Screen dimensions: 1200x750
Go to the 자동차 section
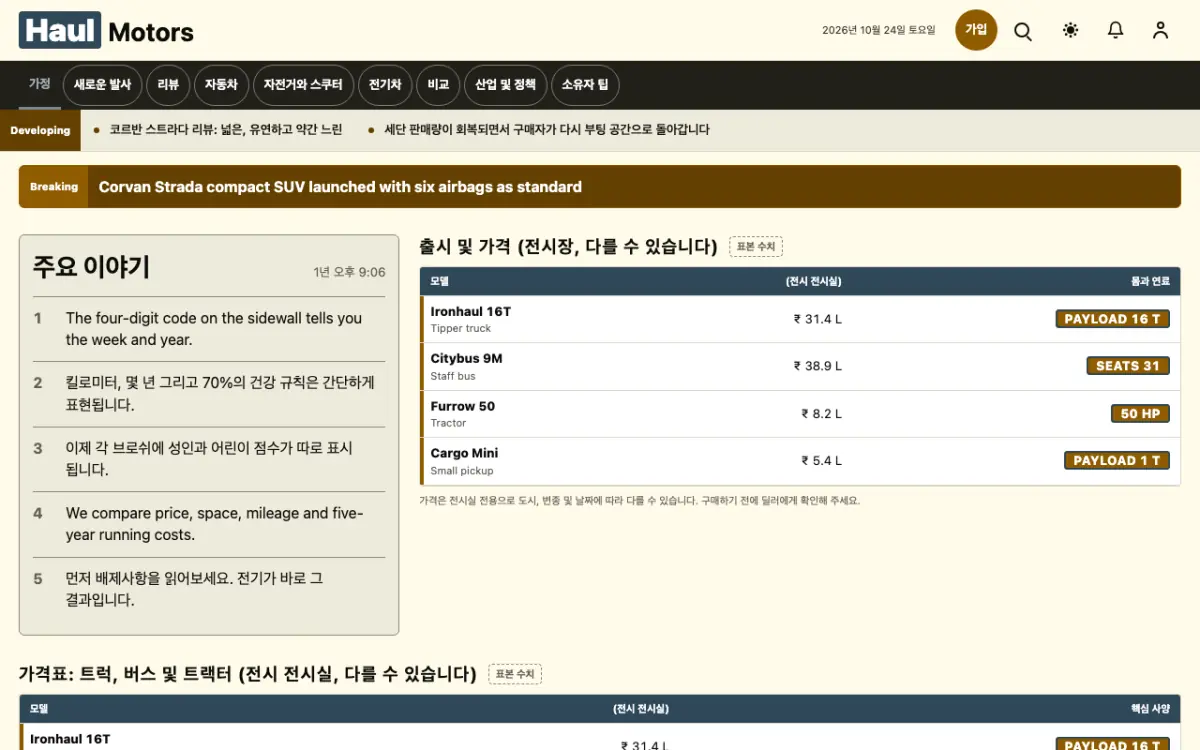pos(221,85)
